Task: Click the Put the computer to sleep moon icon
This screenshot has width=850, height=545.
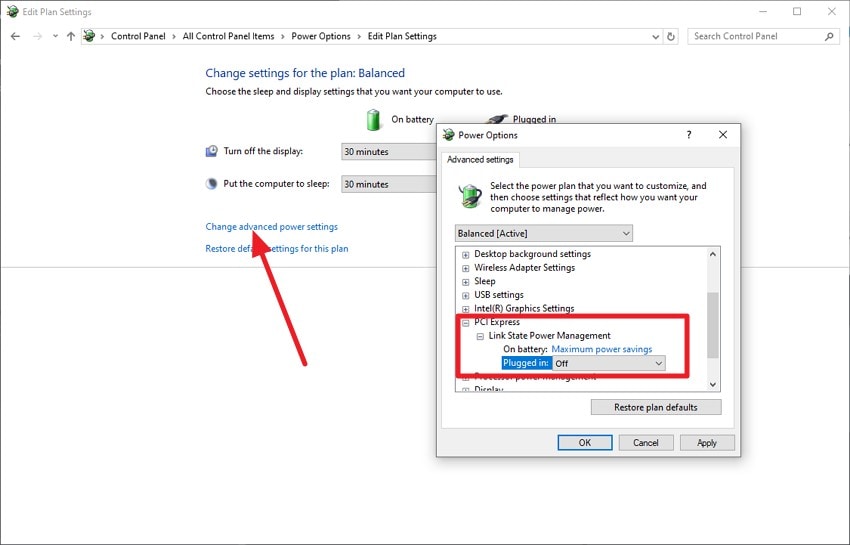Action: 211,184
